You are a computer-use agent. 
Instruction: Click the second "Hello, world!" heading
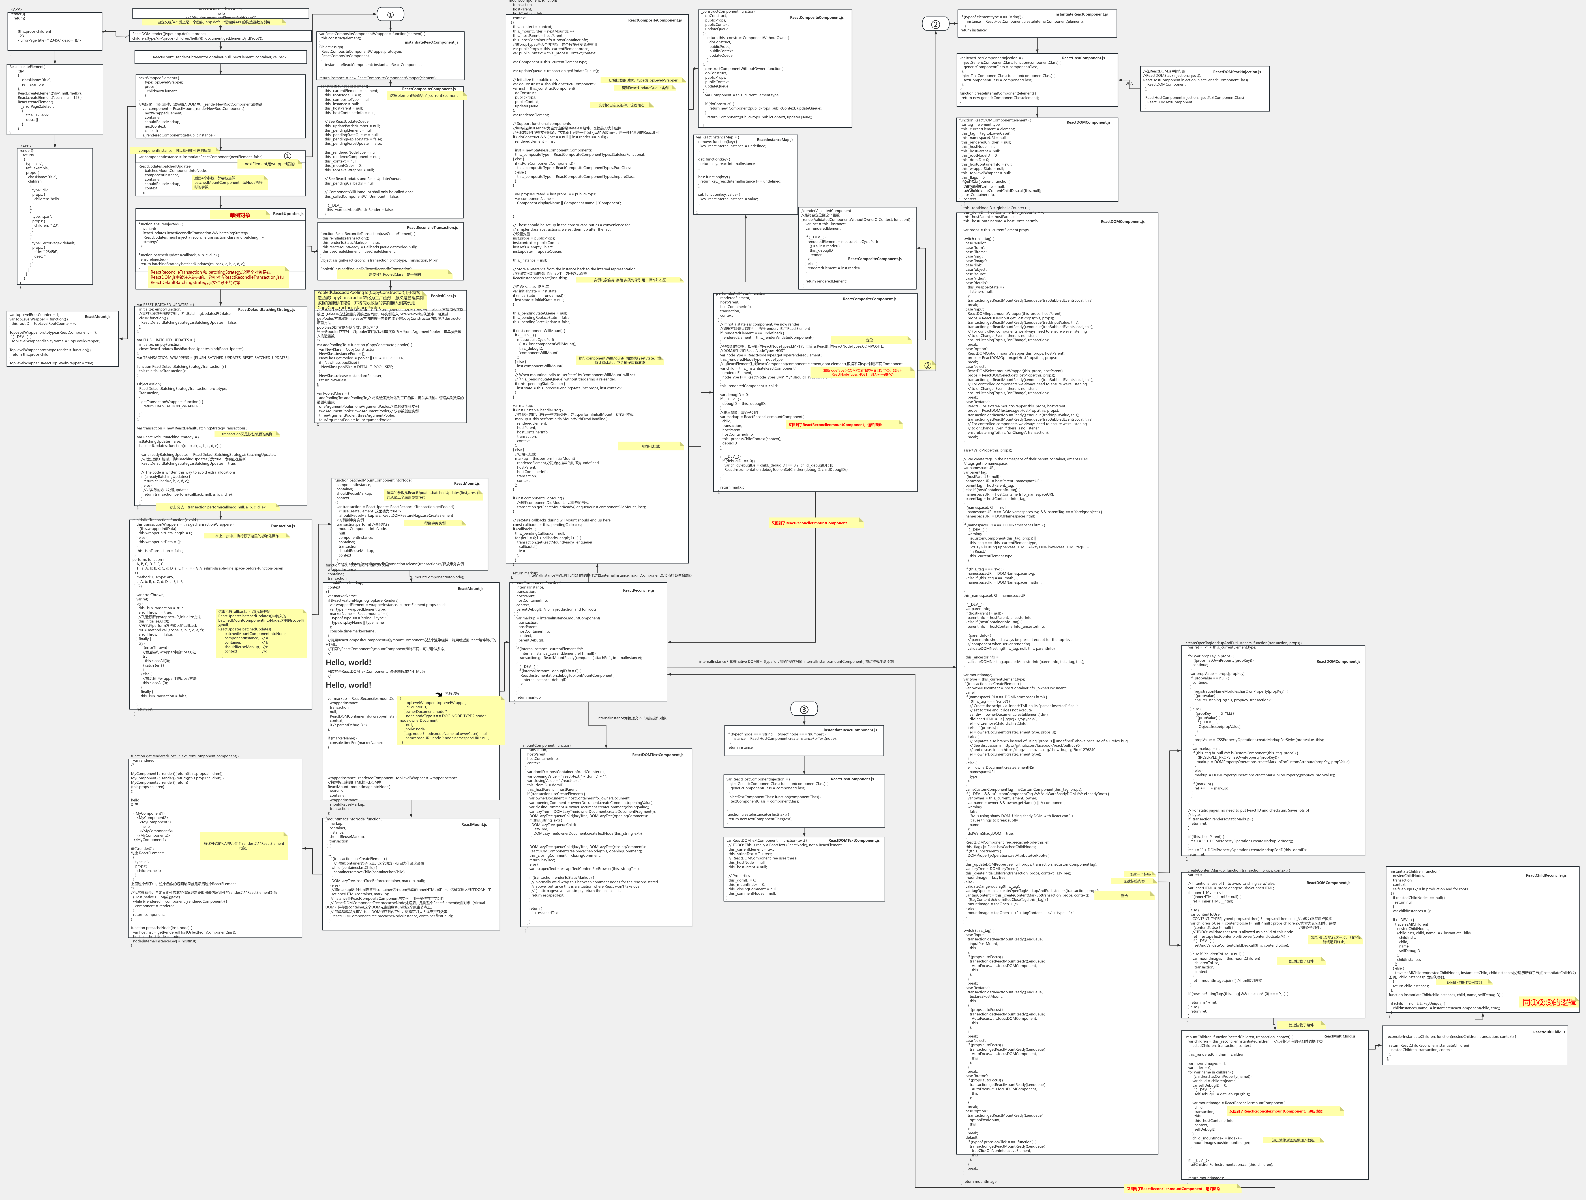pyautogui.click(x=348, y=685)
